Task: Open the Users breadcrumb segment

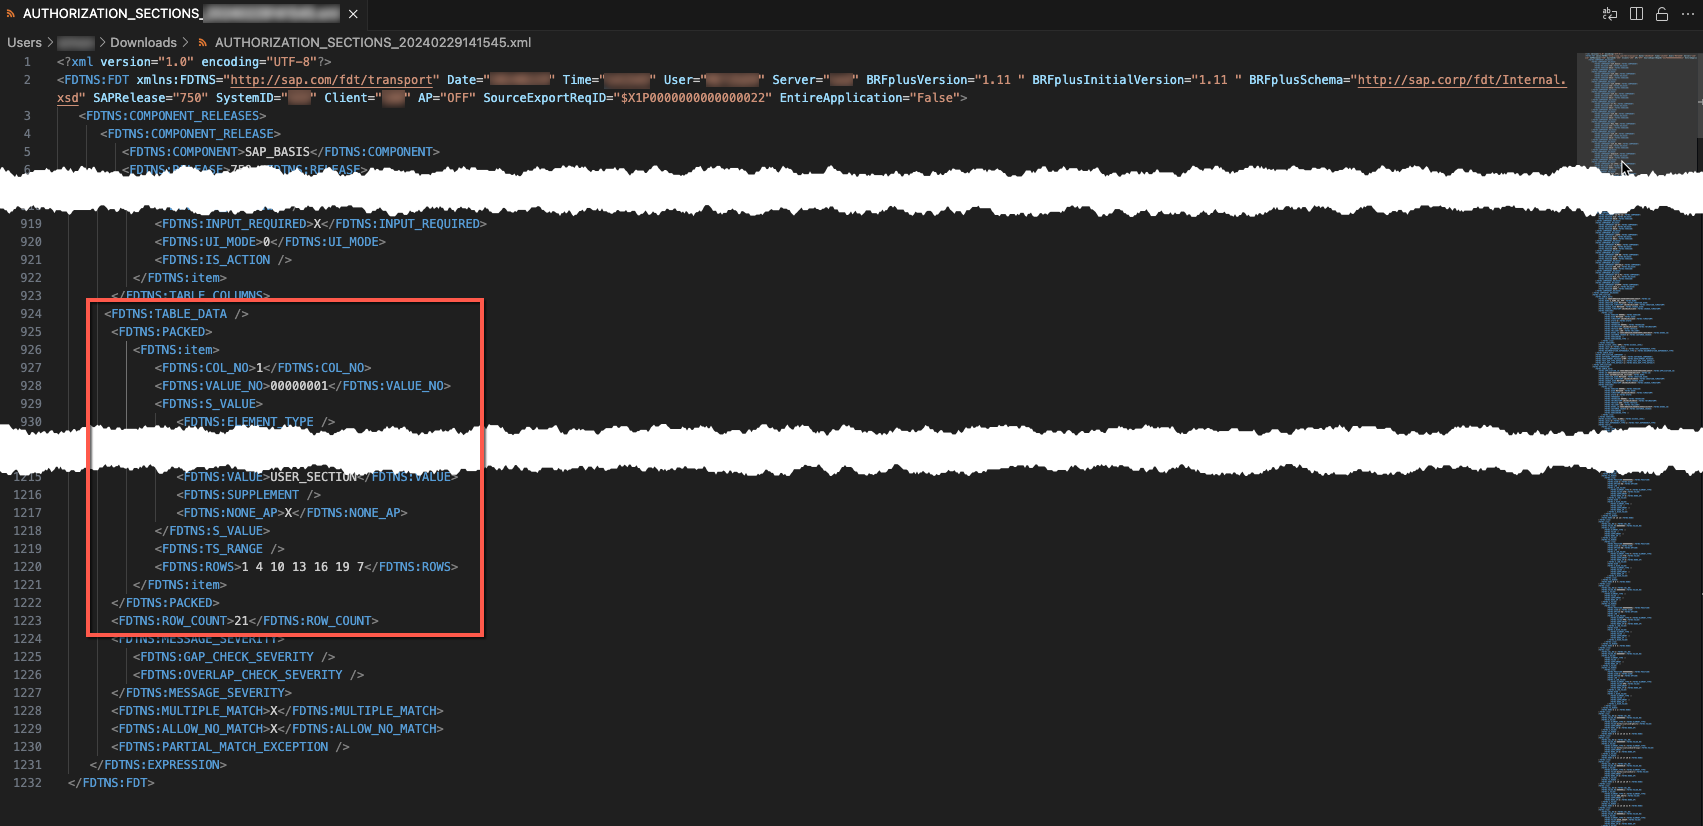Action: (24, 43)
